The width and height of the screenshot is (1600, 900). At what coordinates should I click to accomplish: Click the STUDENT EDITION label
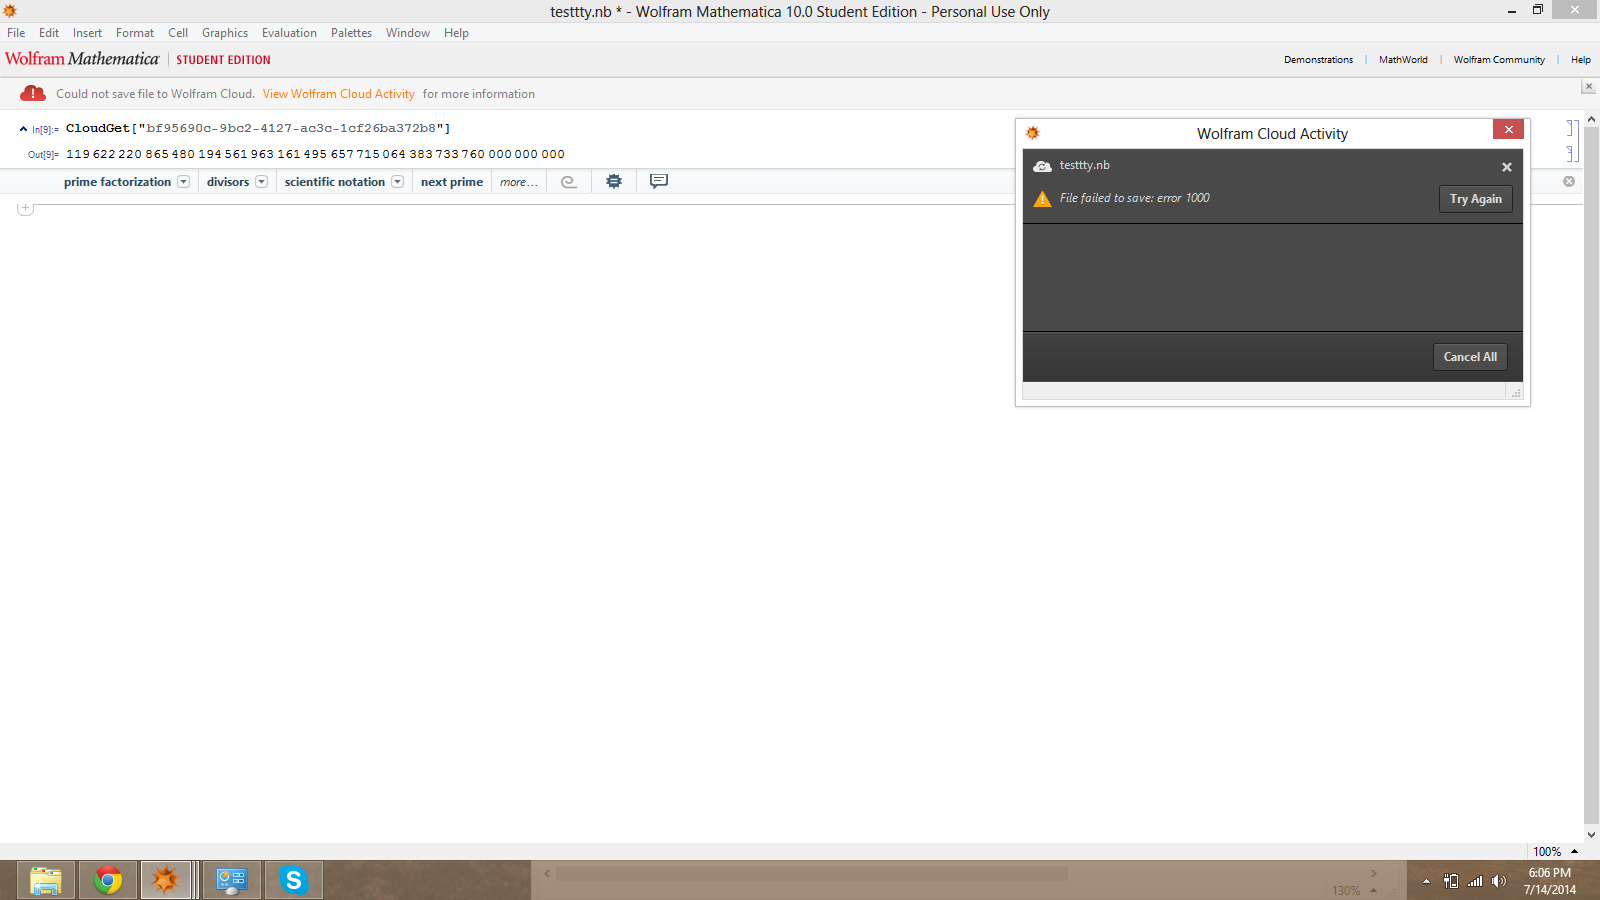223,60
